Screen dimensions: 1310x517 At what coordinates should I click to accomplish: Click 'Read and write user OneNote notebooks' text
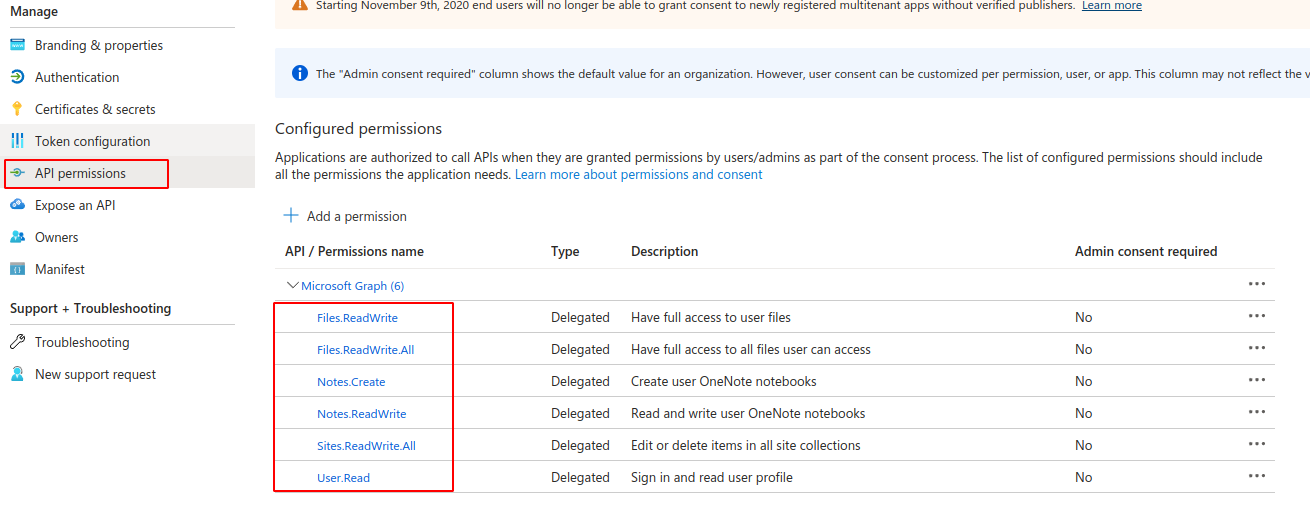point(748,413)
